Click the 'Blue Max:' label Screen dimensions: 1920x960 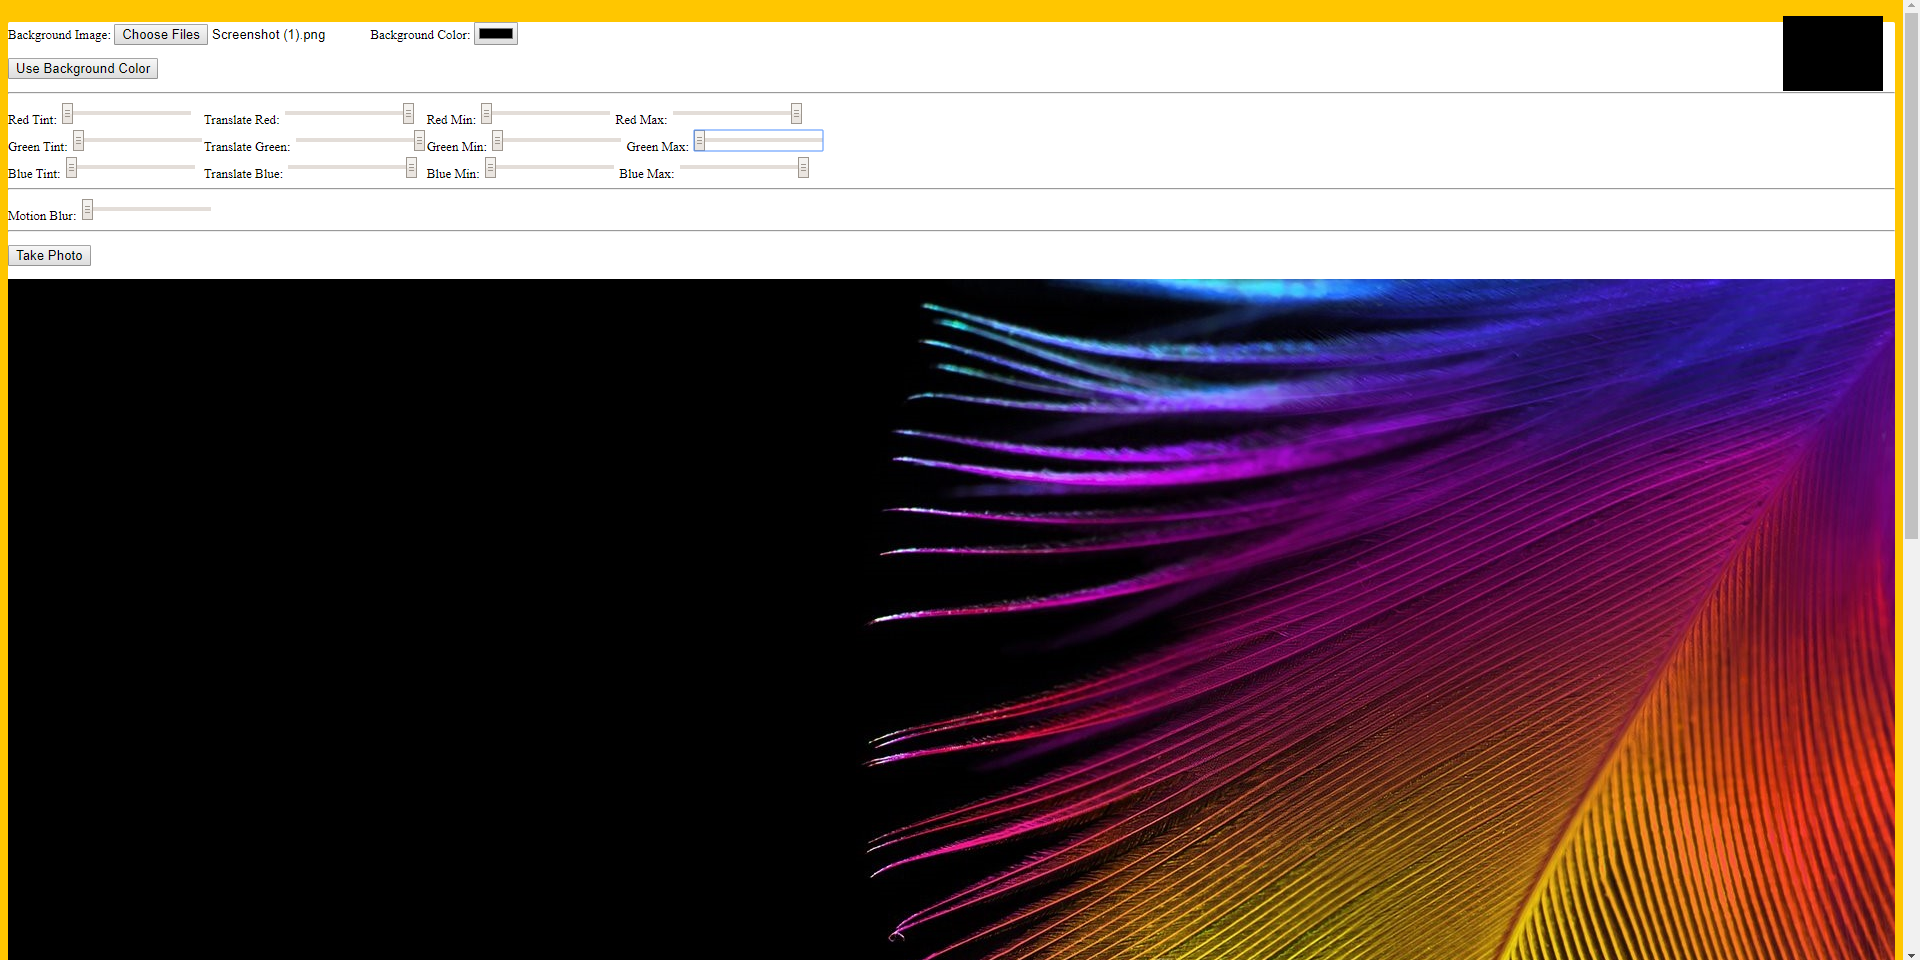click(646, 174)
